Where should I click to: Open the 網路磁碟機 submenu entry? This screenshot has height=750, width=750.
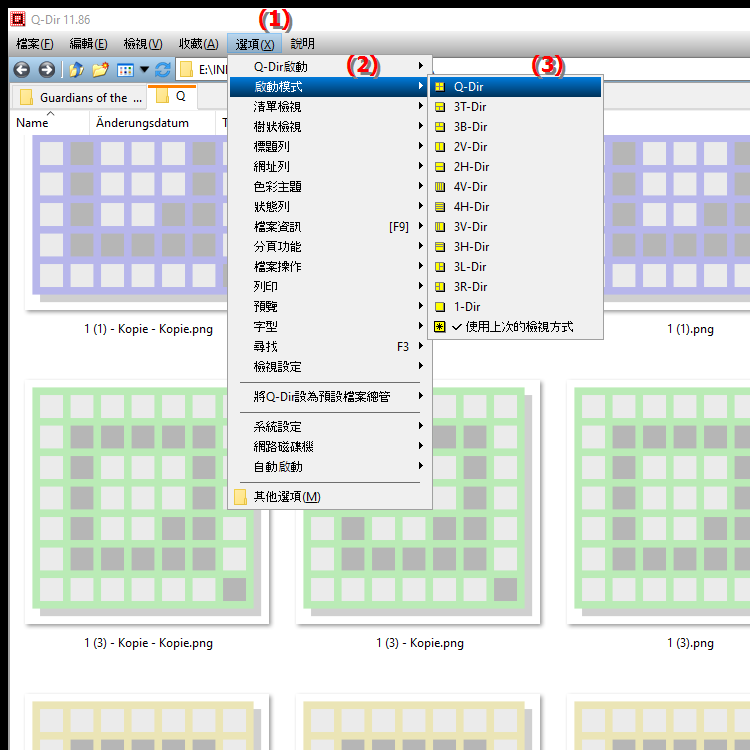point(330,447)
